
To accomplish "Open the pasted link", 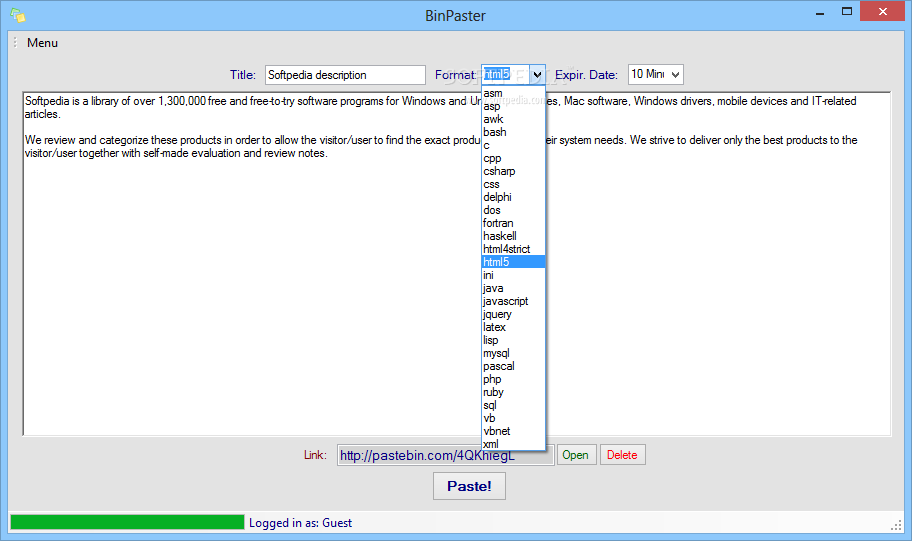I will pos(575,455).
